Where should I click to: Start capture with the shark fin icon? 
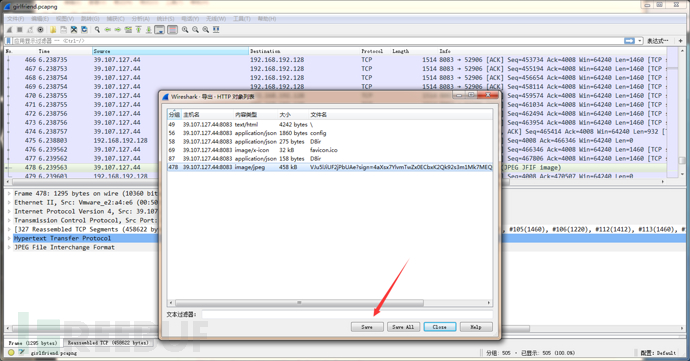9,29
